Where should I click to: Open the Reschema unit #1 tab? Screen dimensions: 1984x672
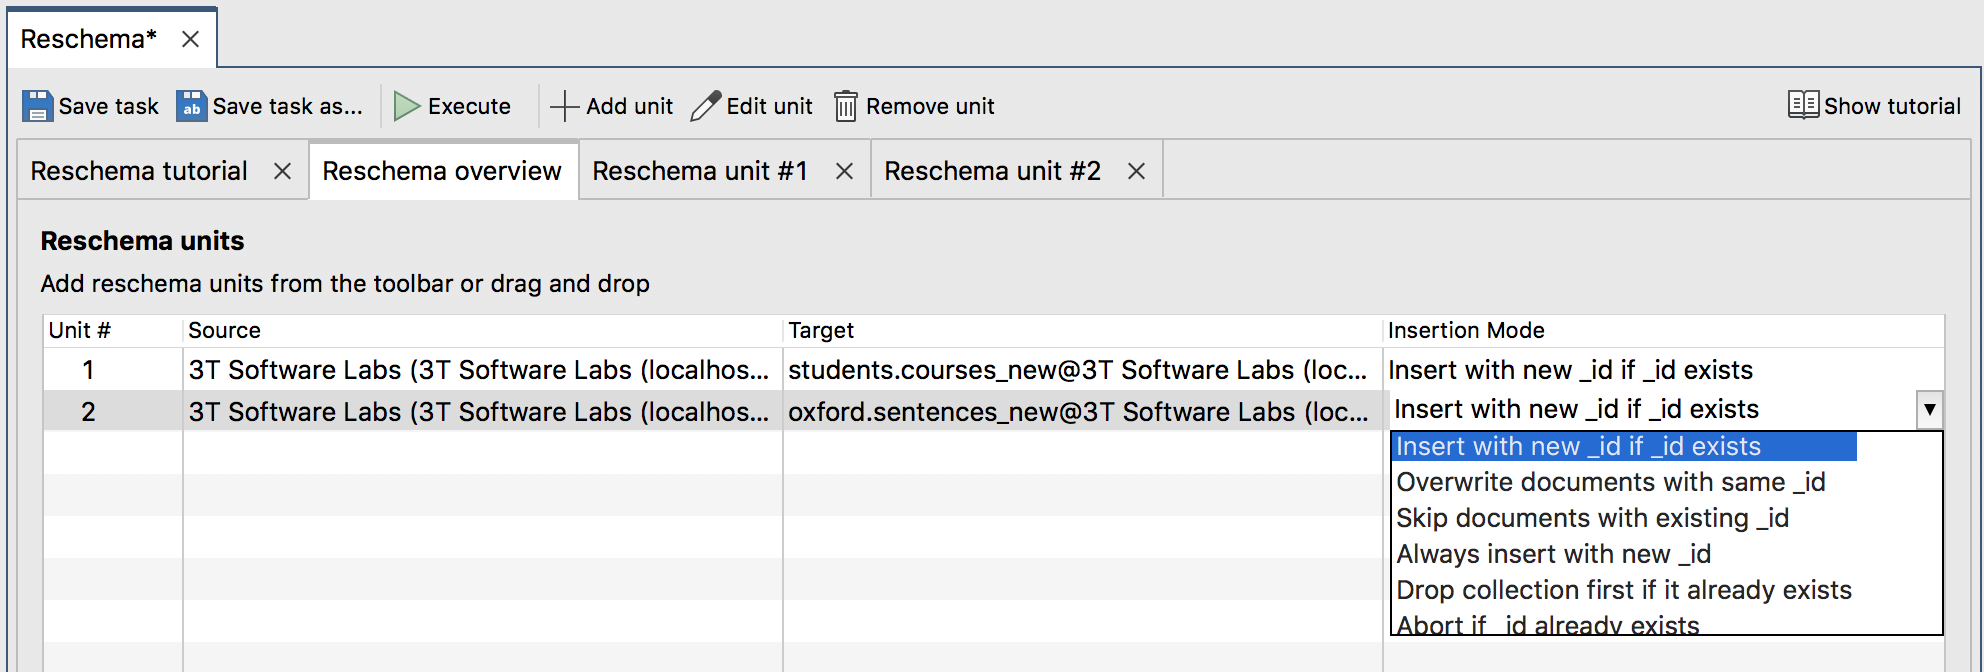click(700, 170)
